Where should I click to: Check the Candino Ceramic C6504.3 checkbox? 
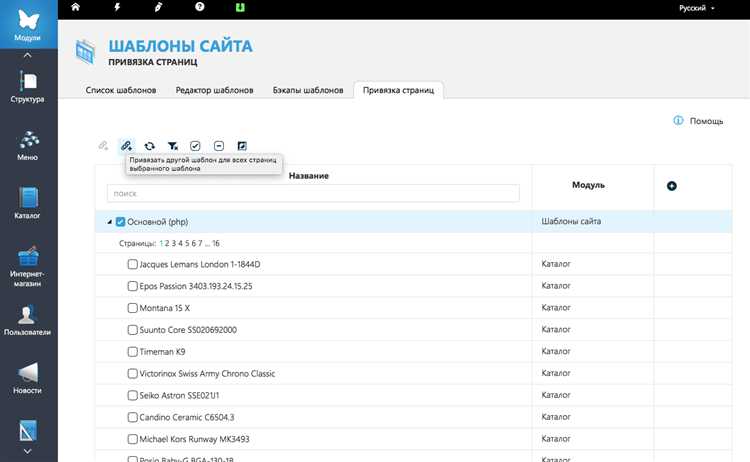(x=132, y=417)
